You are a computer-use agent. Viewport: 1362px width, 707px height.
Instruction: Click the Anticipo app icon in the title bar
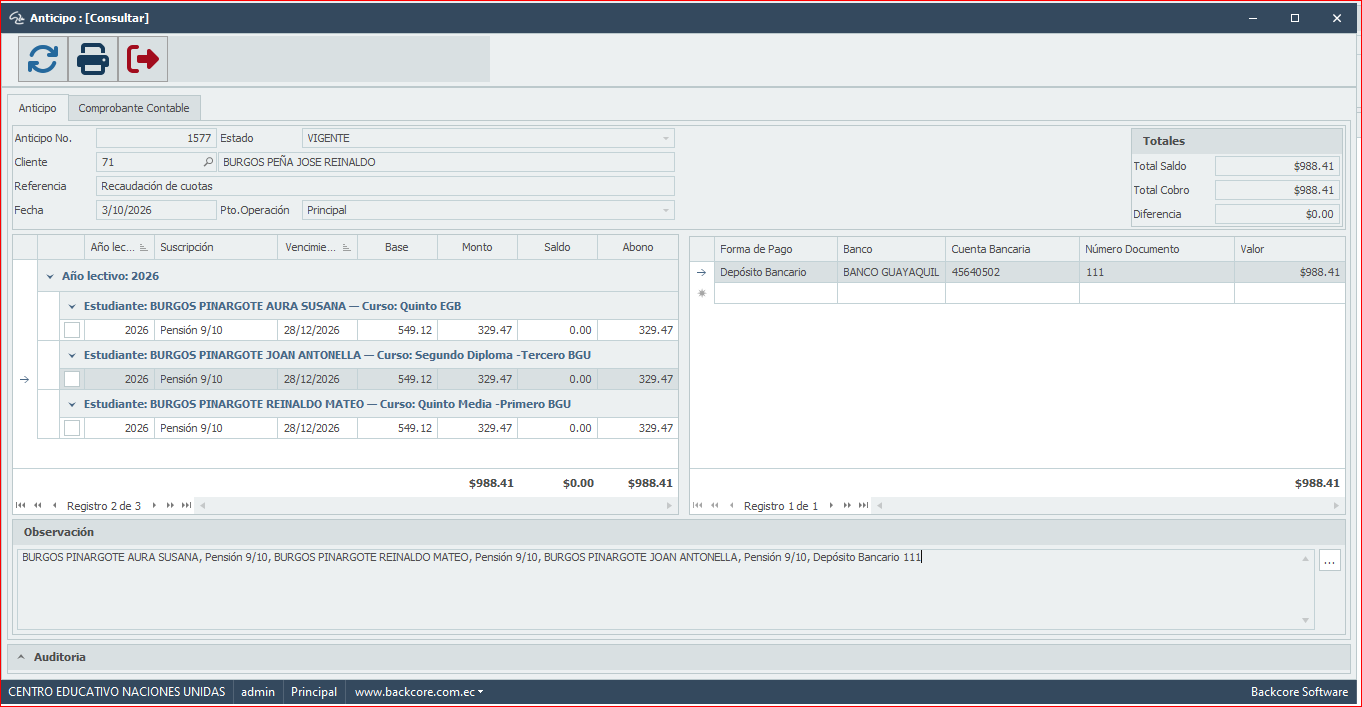pyautogui.click(x=16, y=18)
